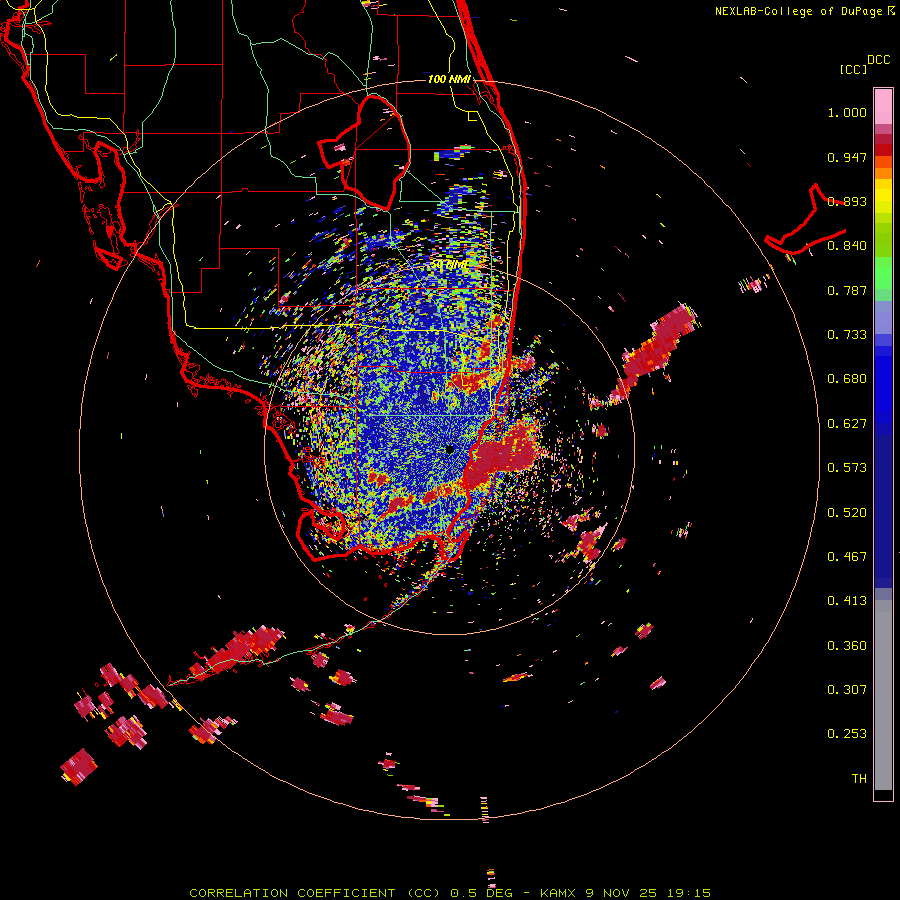Viewport: 900px width, 900px height.
Task: Click the KAMX station identifier in the caption
Action: 558,893
